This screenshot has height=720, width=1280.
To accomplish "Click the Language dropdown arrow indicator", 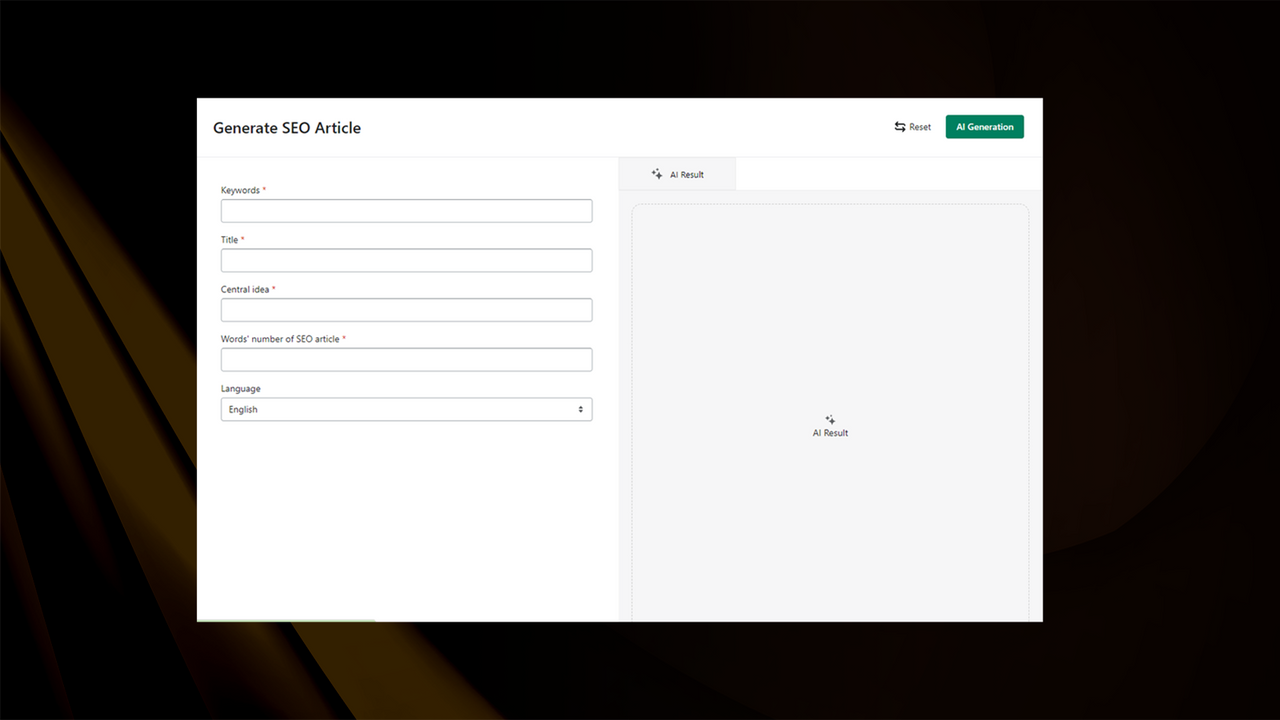I will click(580, 409).
